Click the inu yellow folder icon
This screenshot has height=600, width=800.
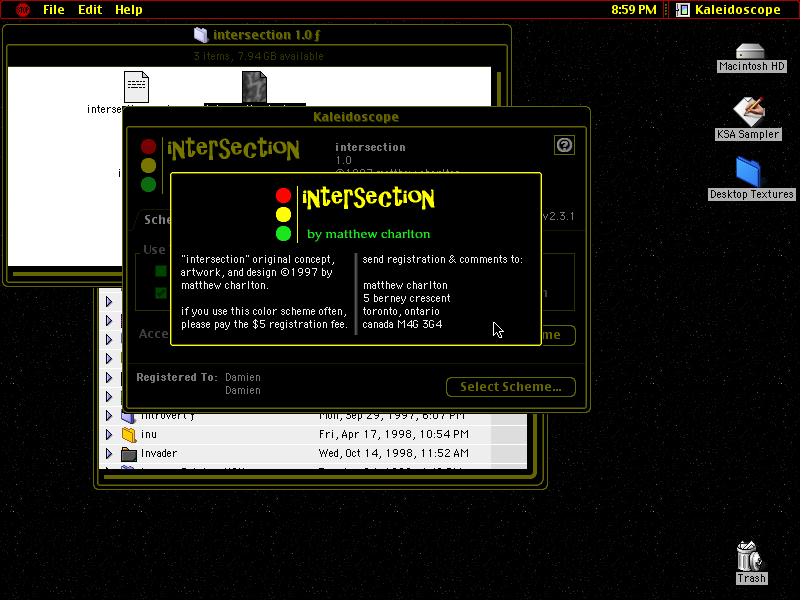click(x=129, y=434)
